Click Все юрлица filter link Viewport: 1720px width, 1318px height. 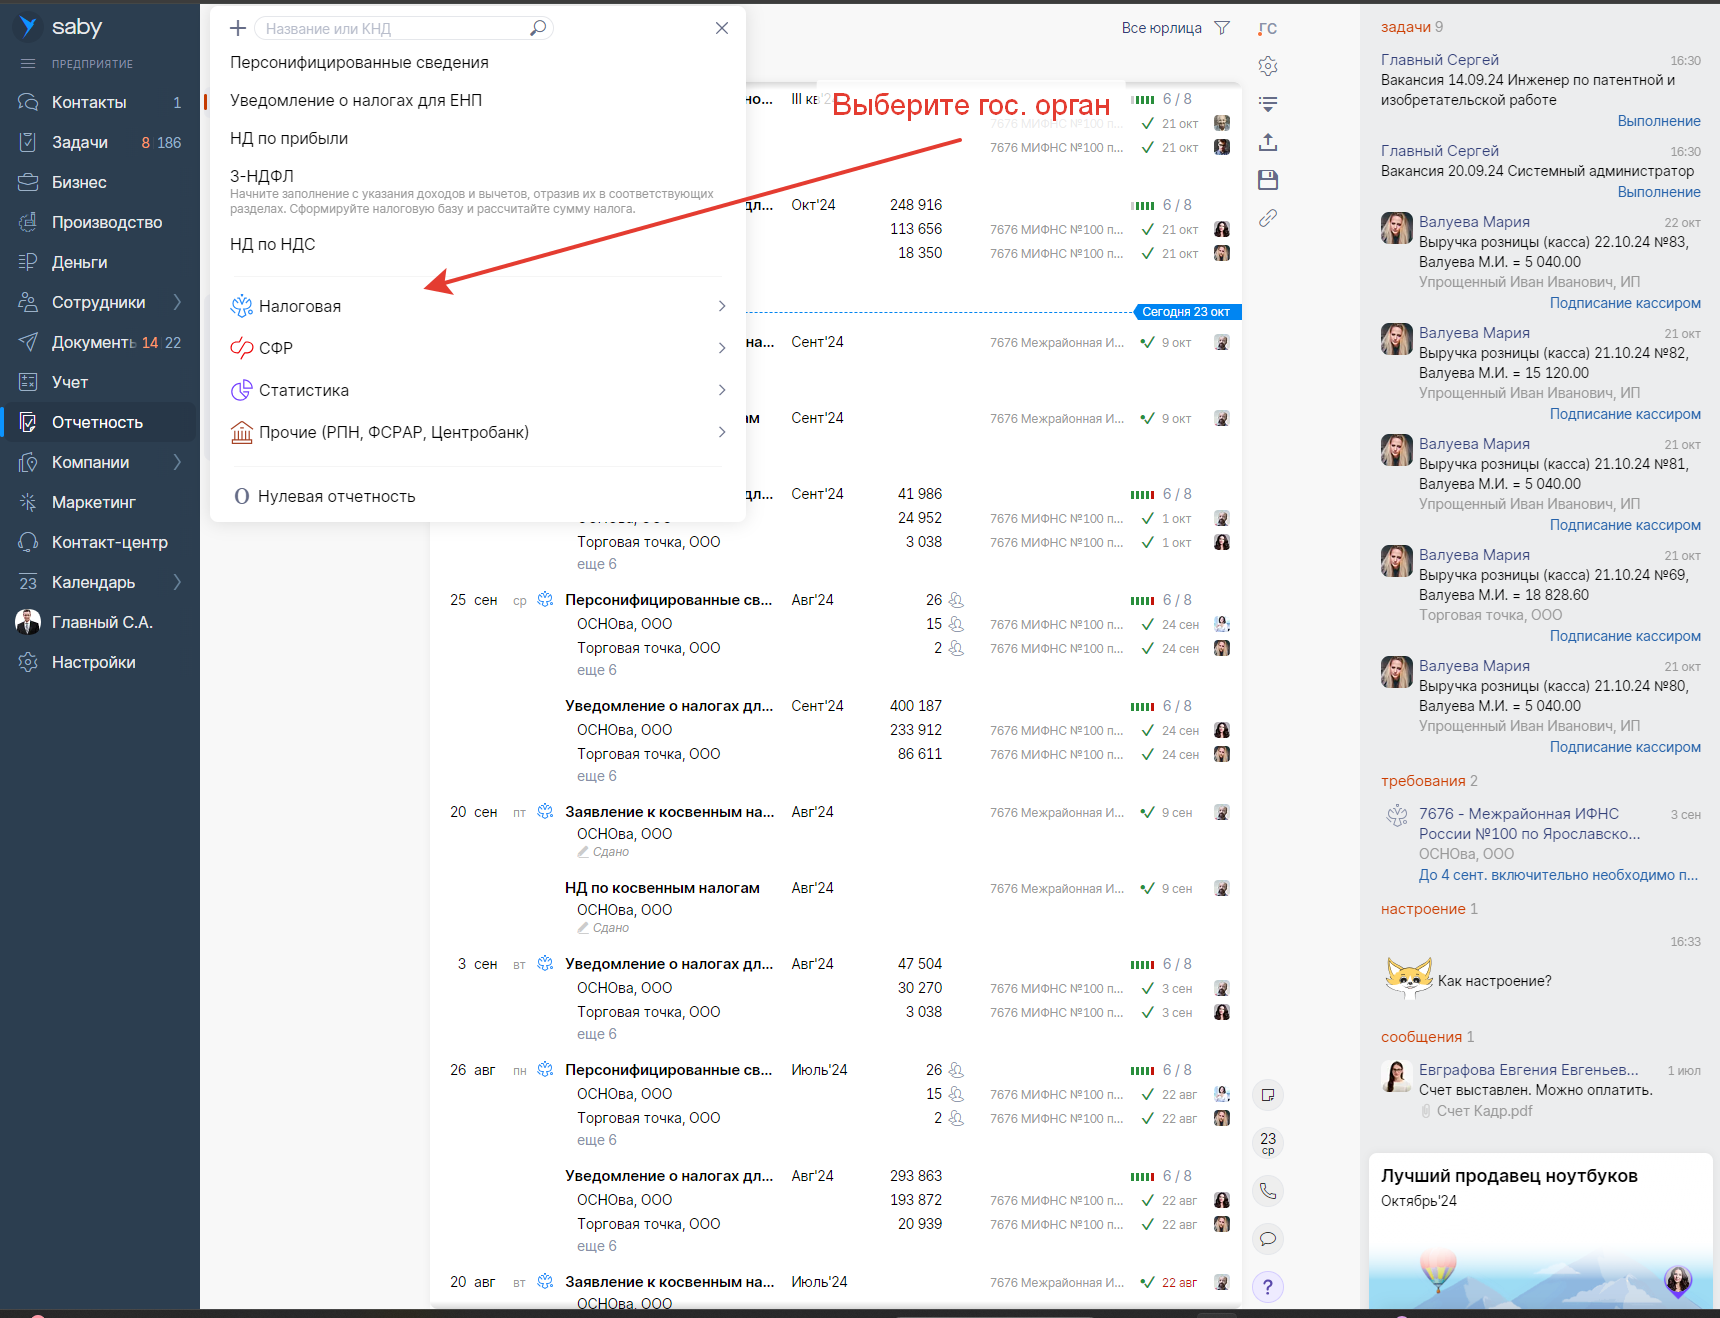pyautogui.click(x=1161, y=28)
